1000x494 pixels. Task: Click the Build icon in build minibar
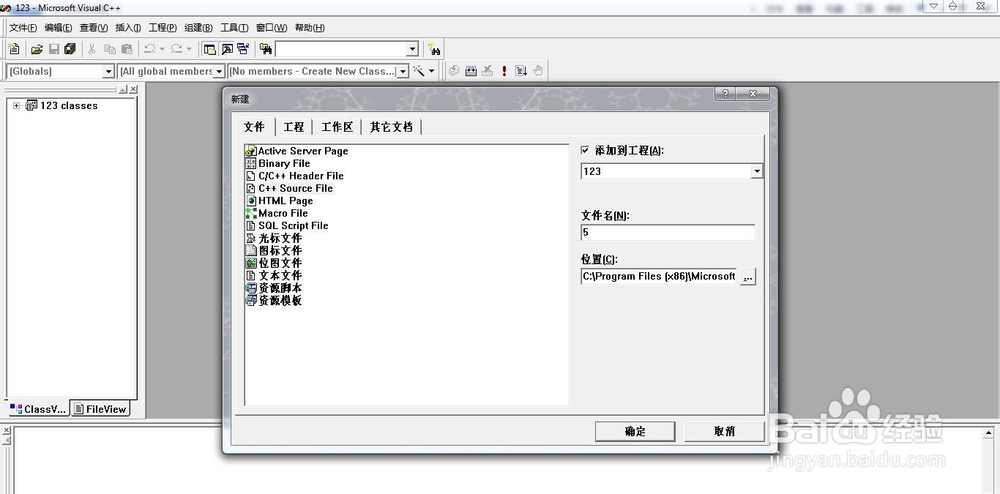coord(471,71)
